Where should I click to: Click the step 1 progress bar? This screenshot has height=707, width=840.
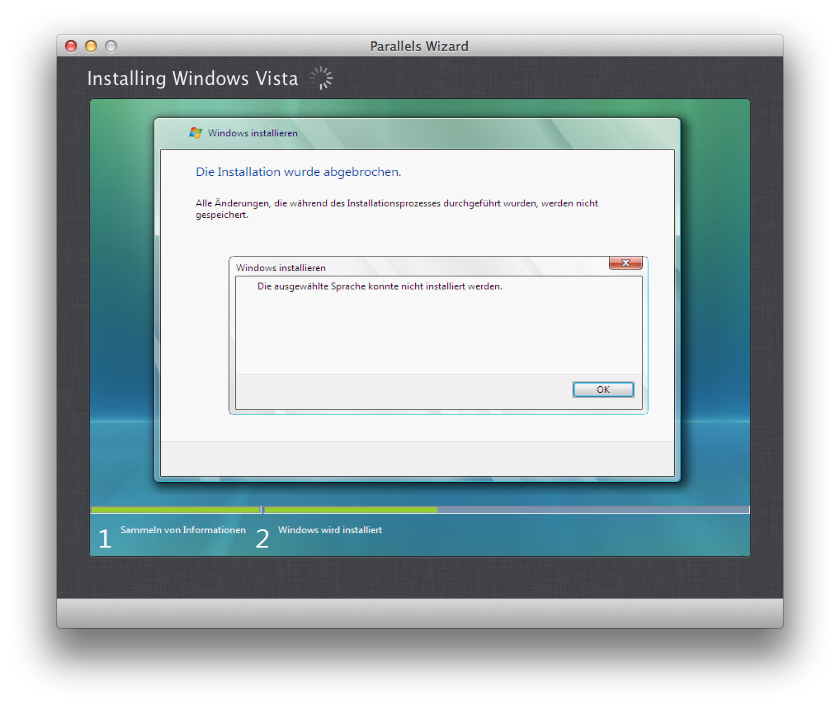coord(176,510)
